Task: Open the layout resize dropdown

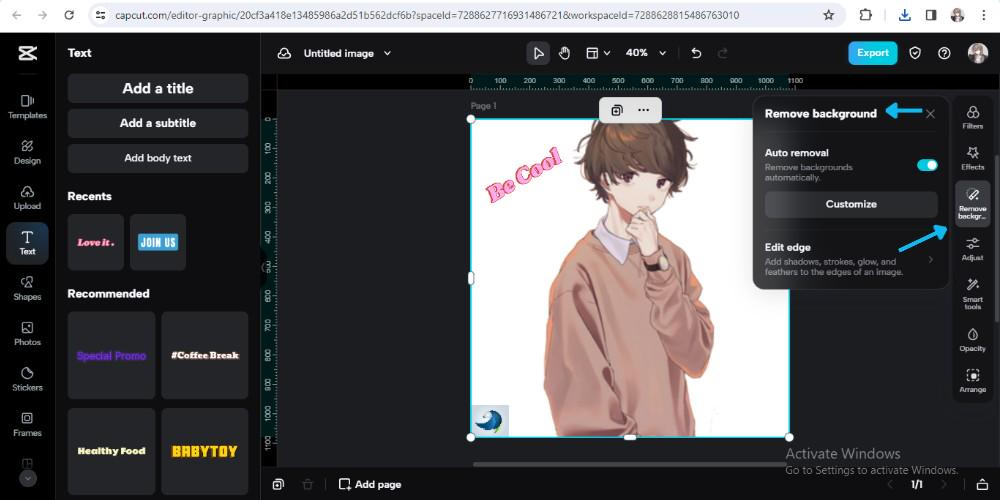Action: pos(598,54)
